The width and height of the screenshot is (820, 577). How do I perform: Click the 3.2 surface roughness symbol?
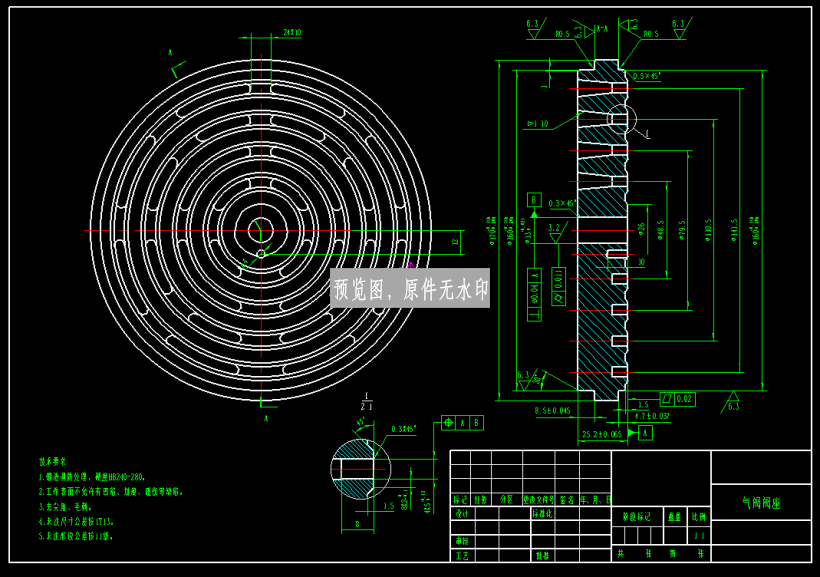tap(554, 232)
